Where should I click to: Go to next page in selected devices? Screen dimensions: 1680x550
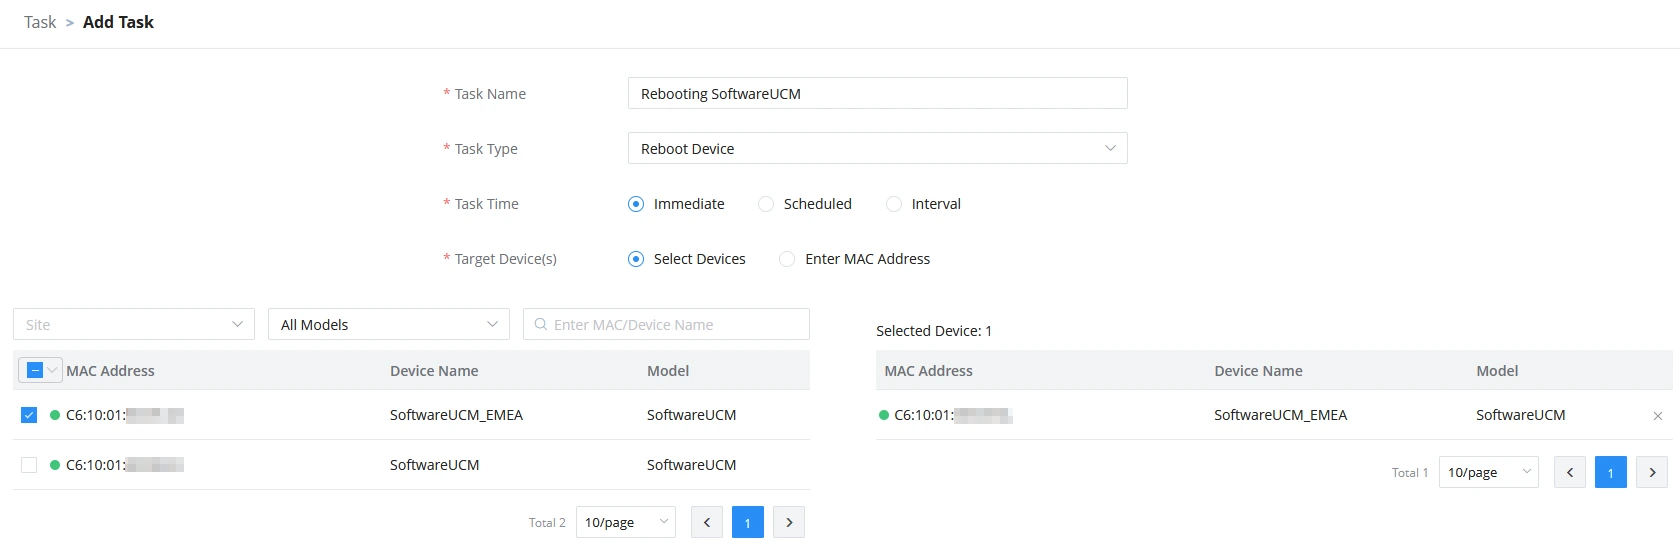(1652, 472)
